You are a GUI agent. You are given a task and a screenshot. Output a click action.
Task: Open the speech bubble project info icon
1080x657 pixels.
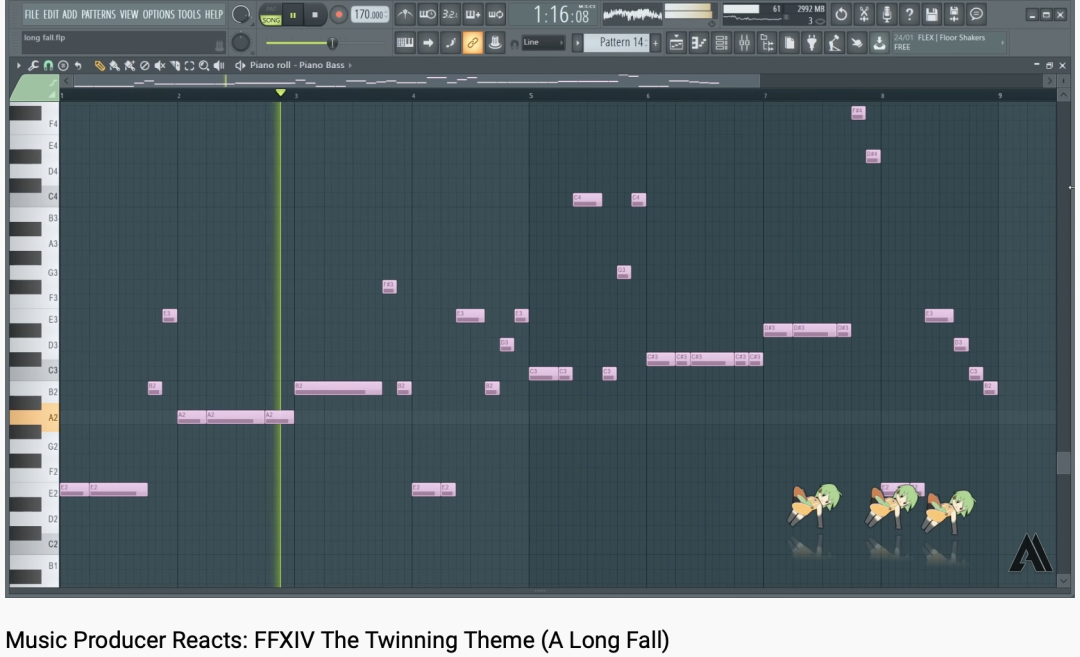976,14
